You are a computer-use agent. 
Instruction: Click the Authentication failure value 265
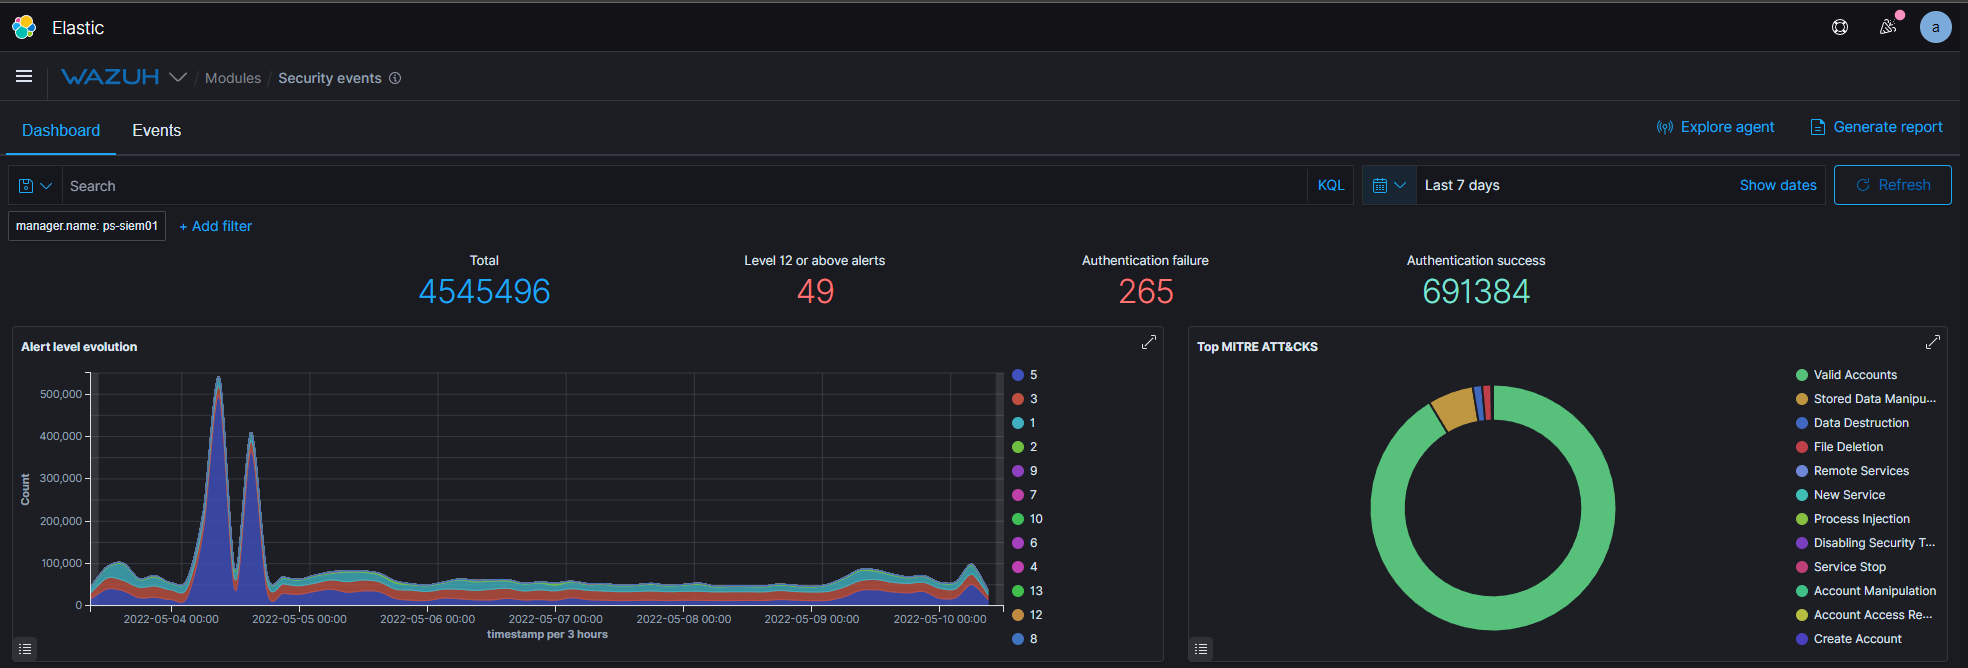coord(1146,291)
